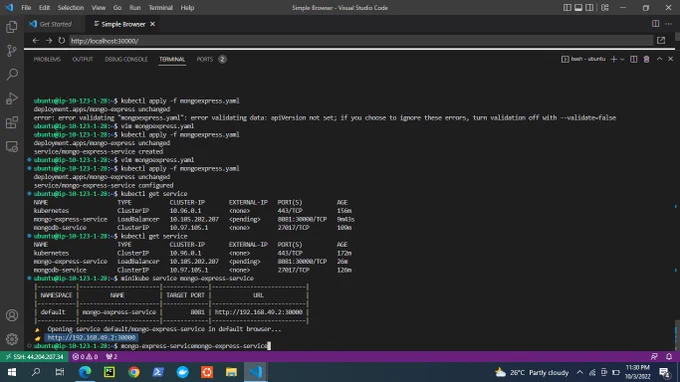Open the Edit menu
Viewport: 680px width, 382px height.
coord(44,8)
